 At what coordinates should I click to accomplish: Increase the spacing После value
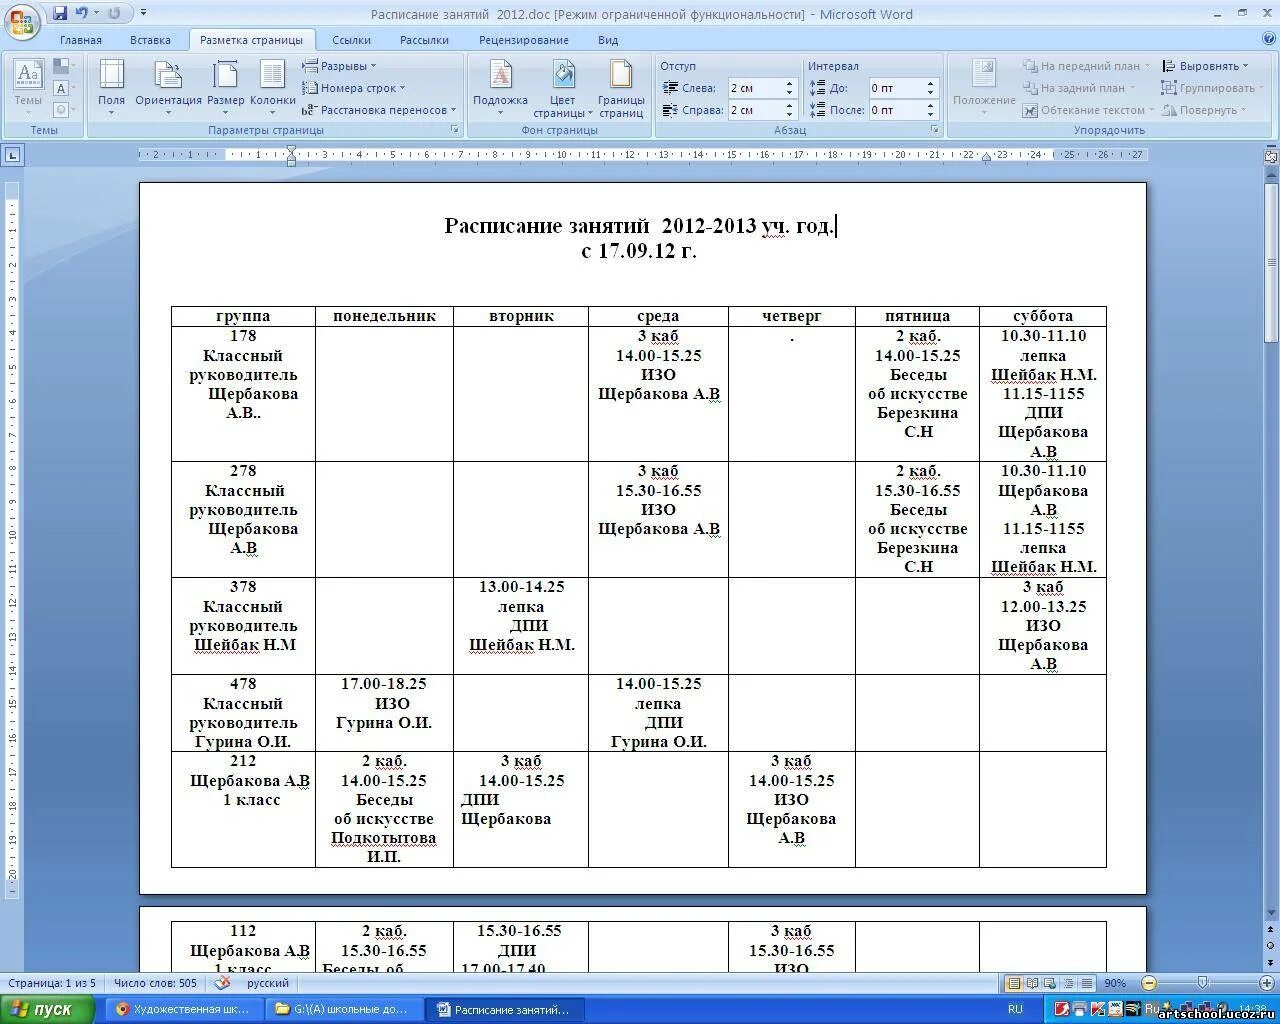tap(930, 106)
